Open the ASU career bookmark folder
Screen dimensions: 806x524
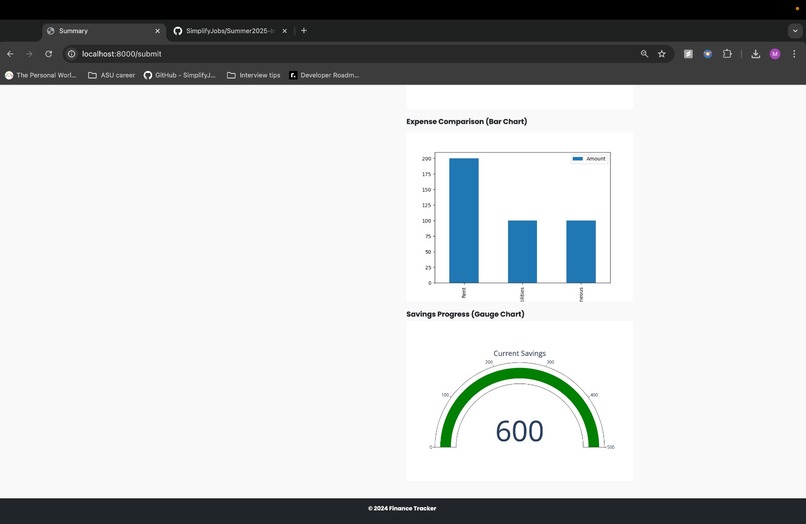pyautogui.click(x=112, y=75)
